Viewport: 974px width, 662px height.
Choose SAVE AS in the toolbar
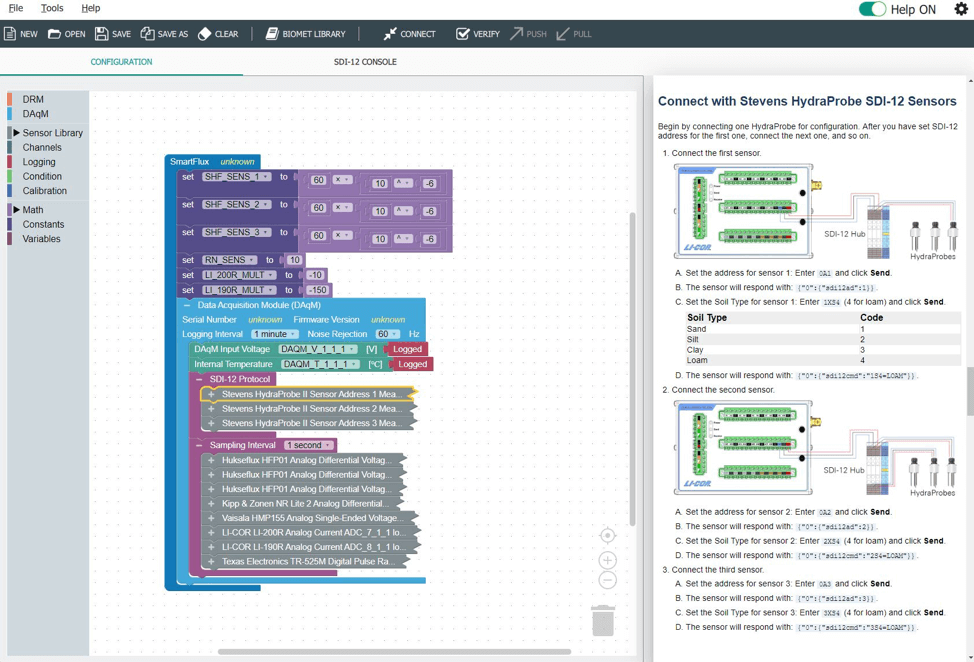coord(164,34)
